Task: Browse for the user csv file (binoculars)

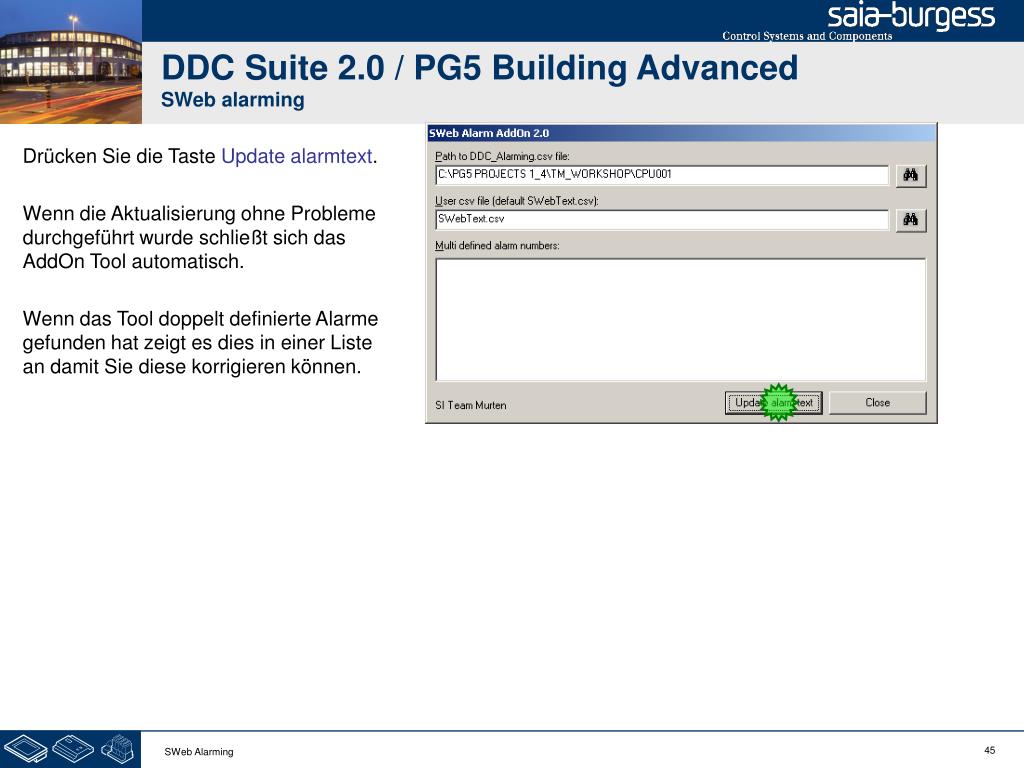Action: pos(910,219)
